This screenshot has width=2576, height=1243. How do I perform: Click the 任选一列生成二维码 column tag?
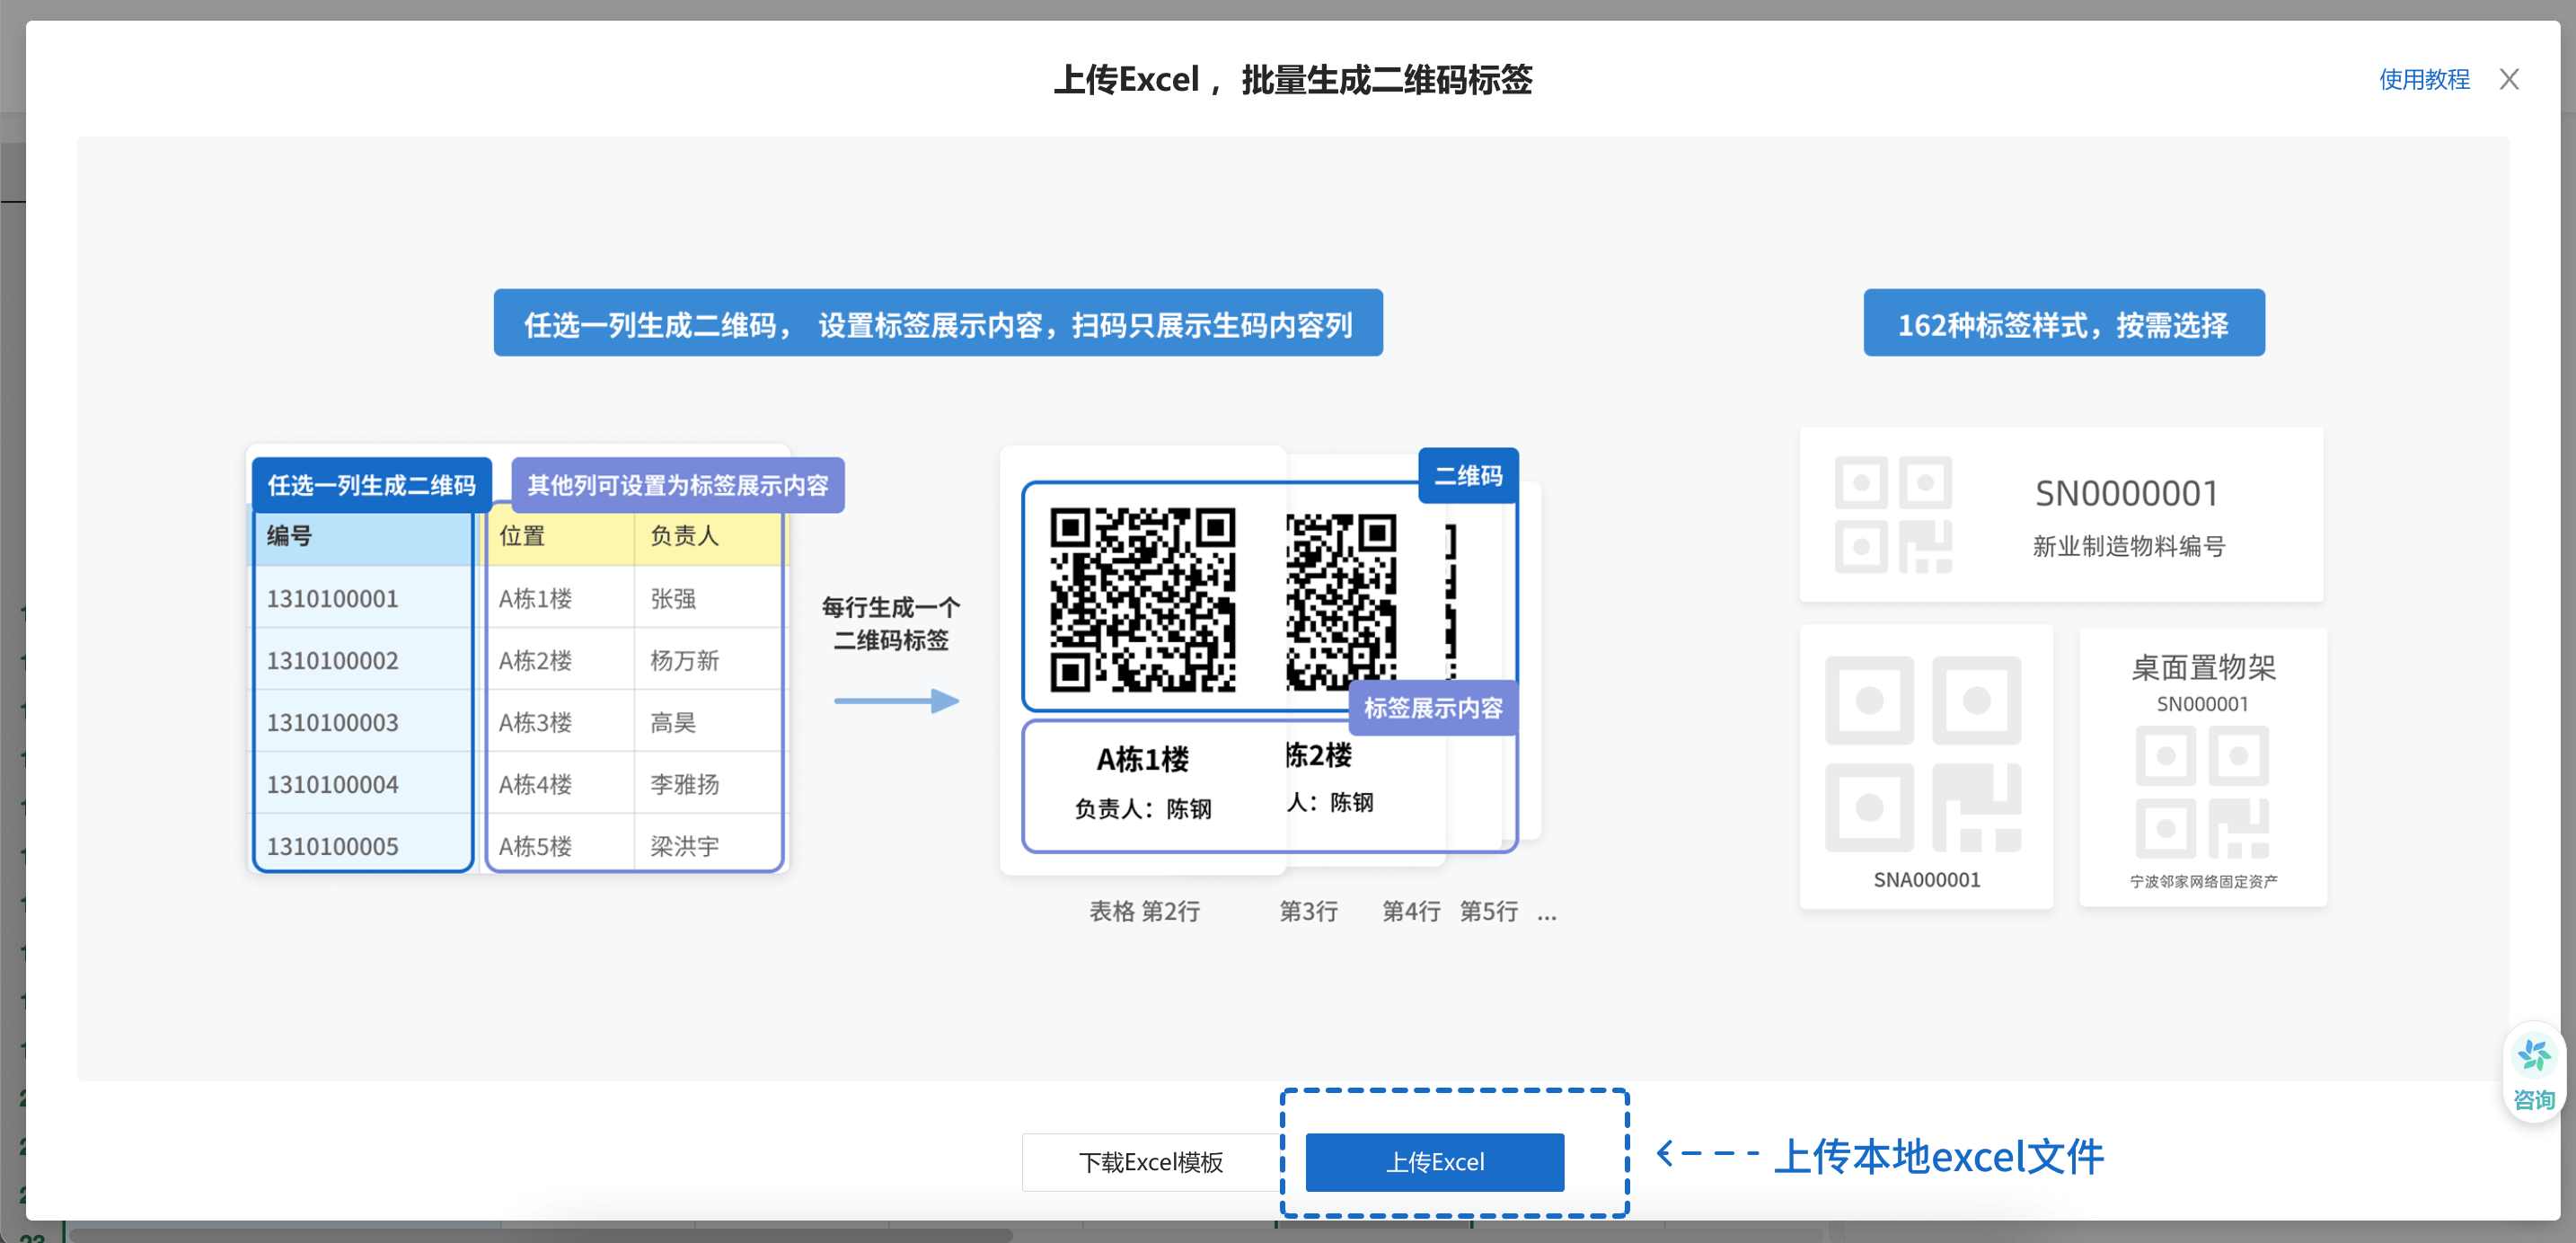coord(371,485)
